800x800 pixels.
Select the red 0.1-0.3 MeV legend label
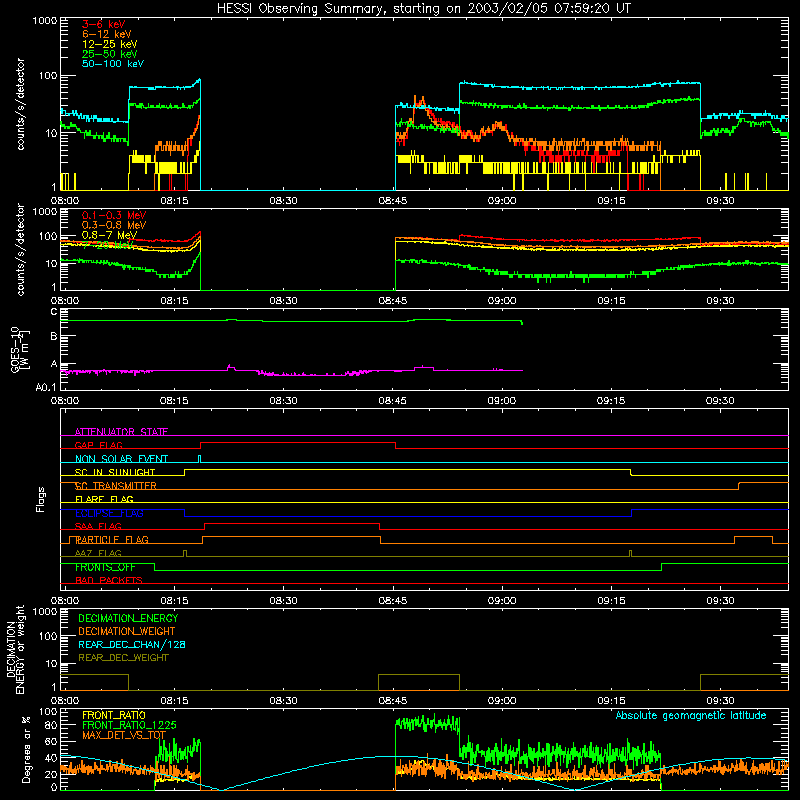[114, 215]
